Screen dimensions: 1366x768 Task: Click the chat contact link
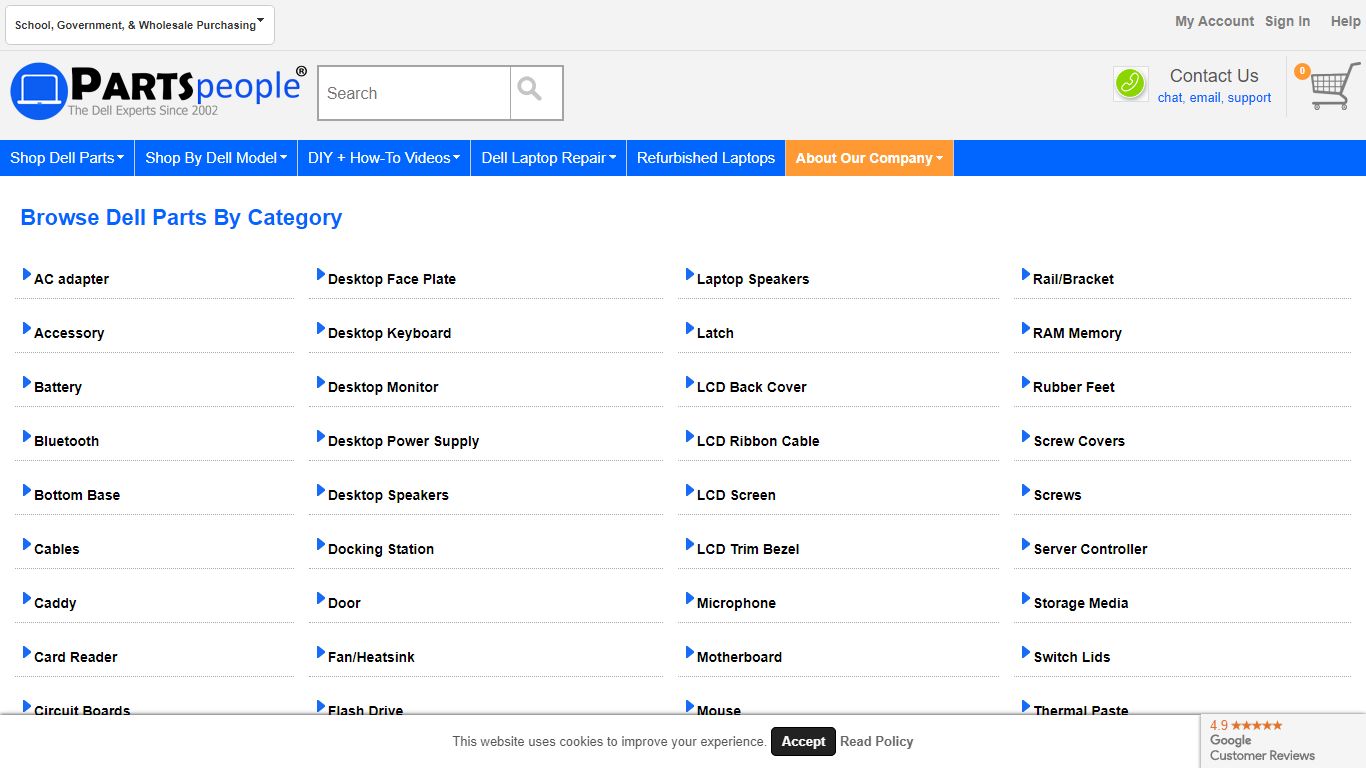click(1170, 98)
